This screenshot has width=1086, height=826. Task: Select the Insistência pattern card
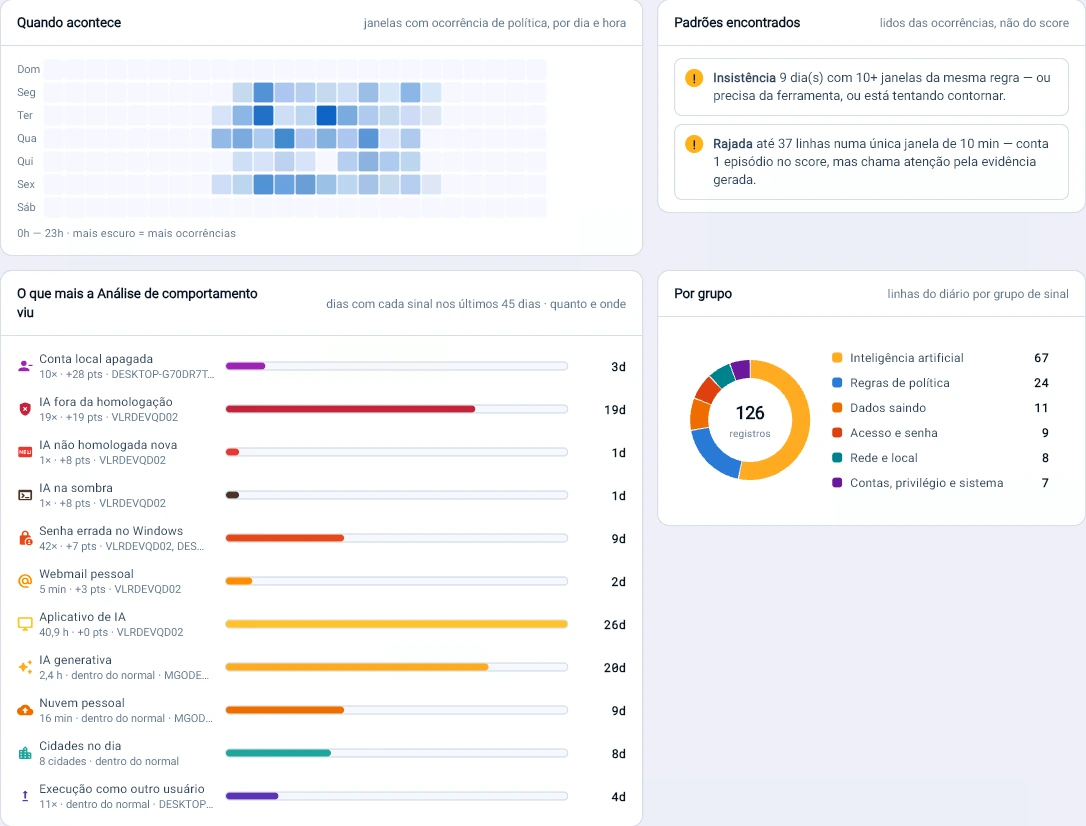(x=871, y=87)
